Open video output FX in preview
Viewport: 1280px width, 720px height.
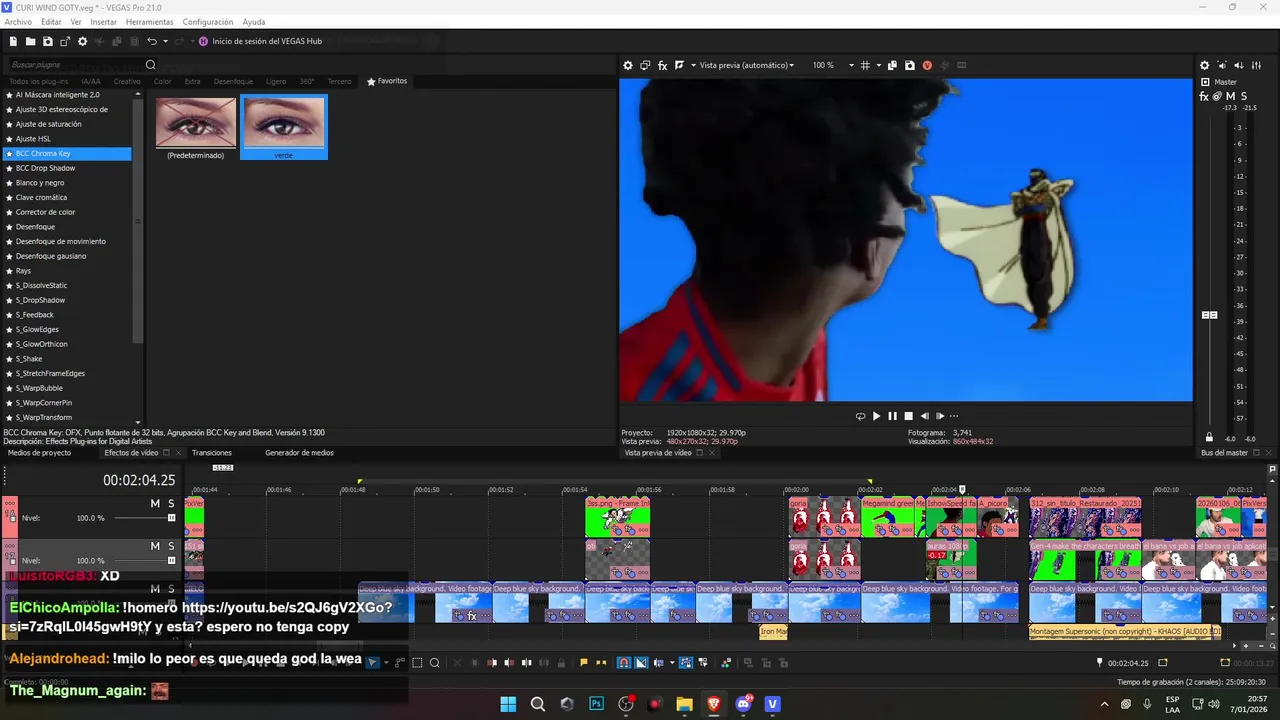click(662, 65)
